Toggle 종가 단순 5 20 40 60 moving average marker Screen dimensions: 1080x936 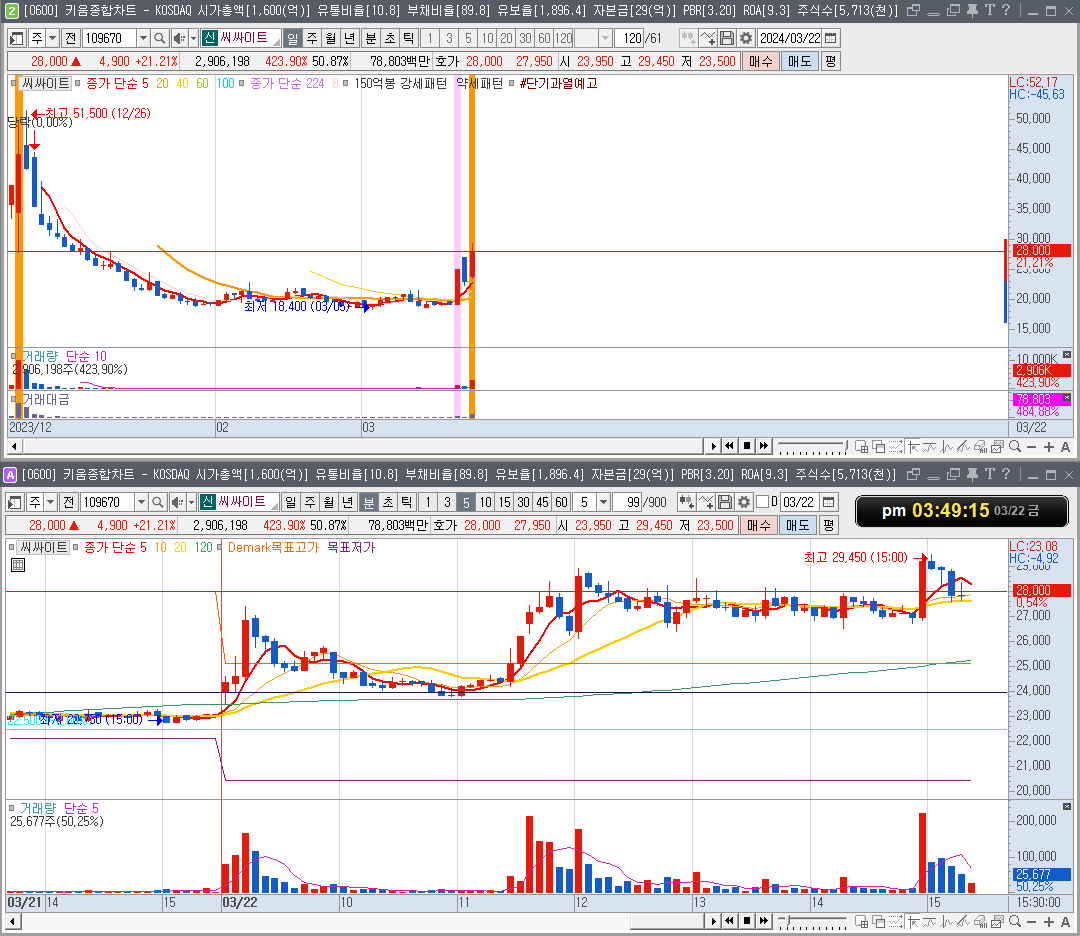tap(78, 83)
